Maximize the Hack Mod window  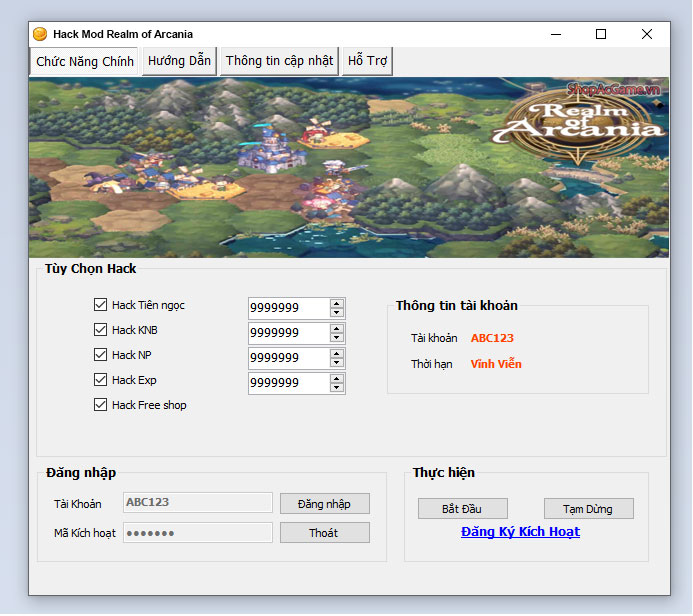click(601, 34)
